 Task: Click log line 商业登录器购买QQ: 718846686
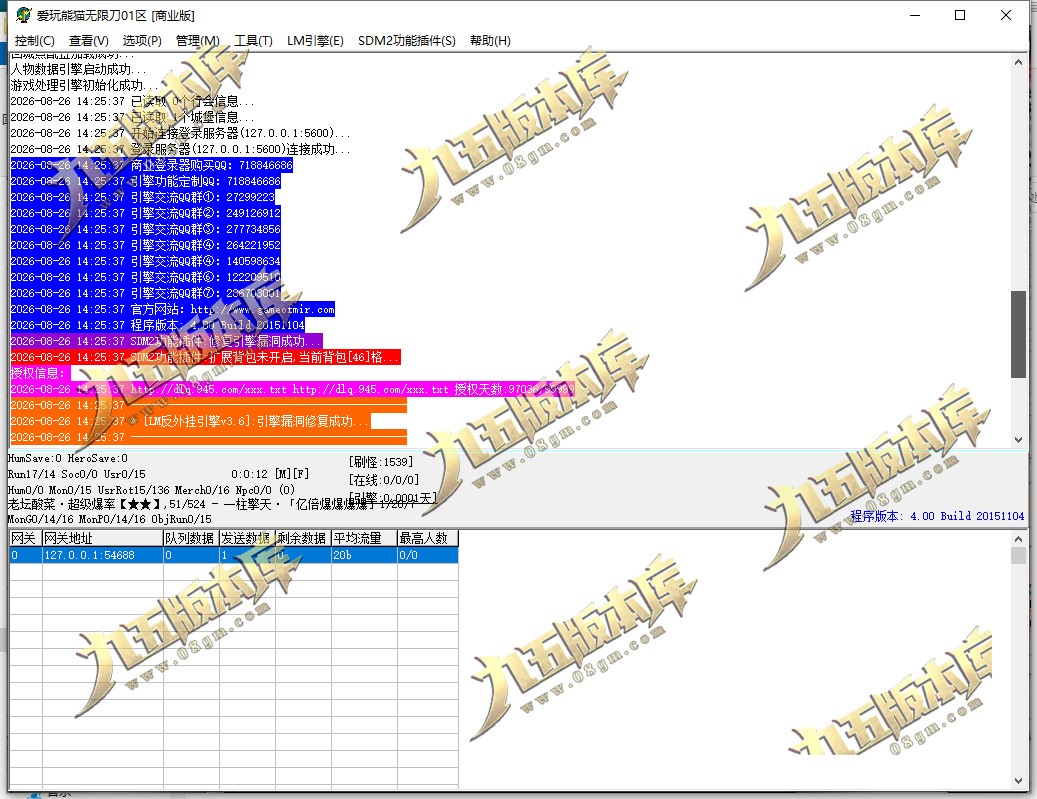[151, 165]
